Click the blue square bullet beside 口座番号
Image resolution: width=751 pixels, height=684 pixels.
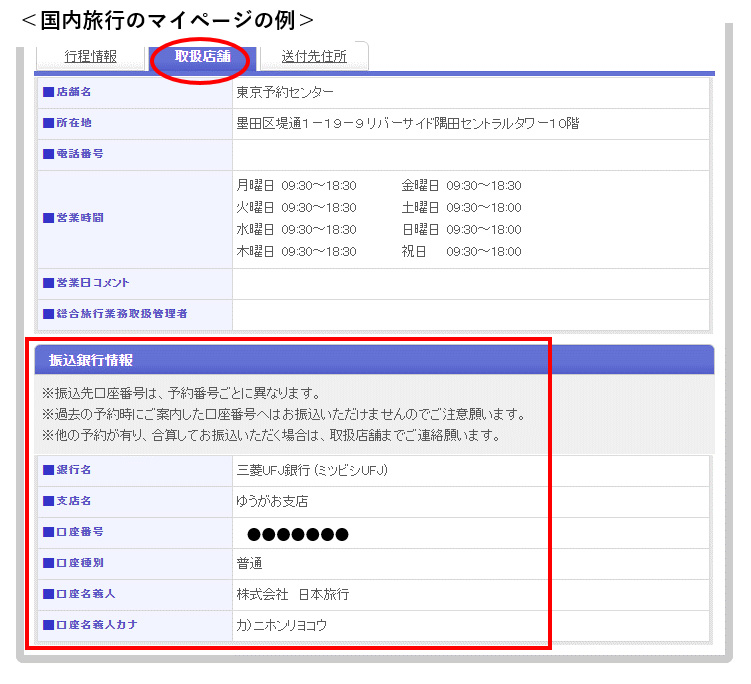pos(48,532)
